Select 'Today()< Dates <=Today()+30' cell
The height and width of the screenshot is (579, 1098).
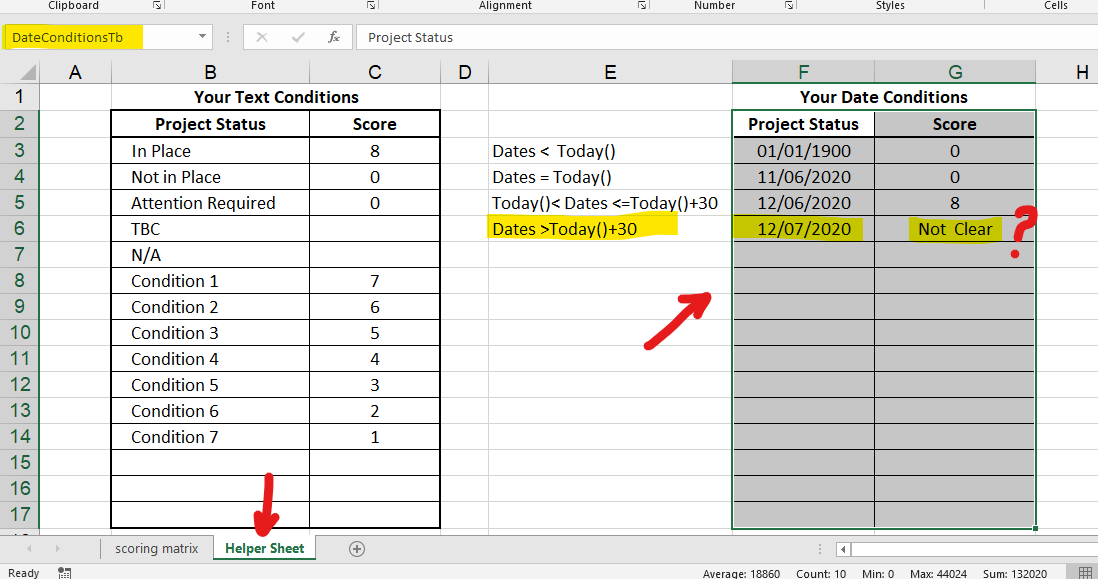[610, 203]
